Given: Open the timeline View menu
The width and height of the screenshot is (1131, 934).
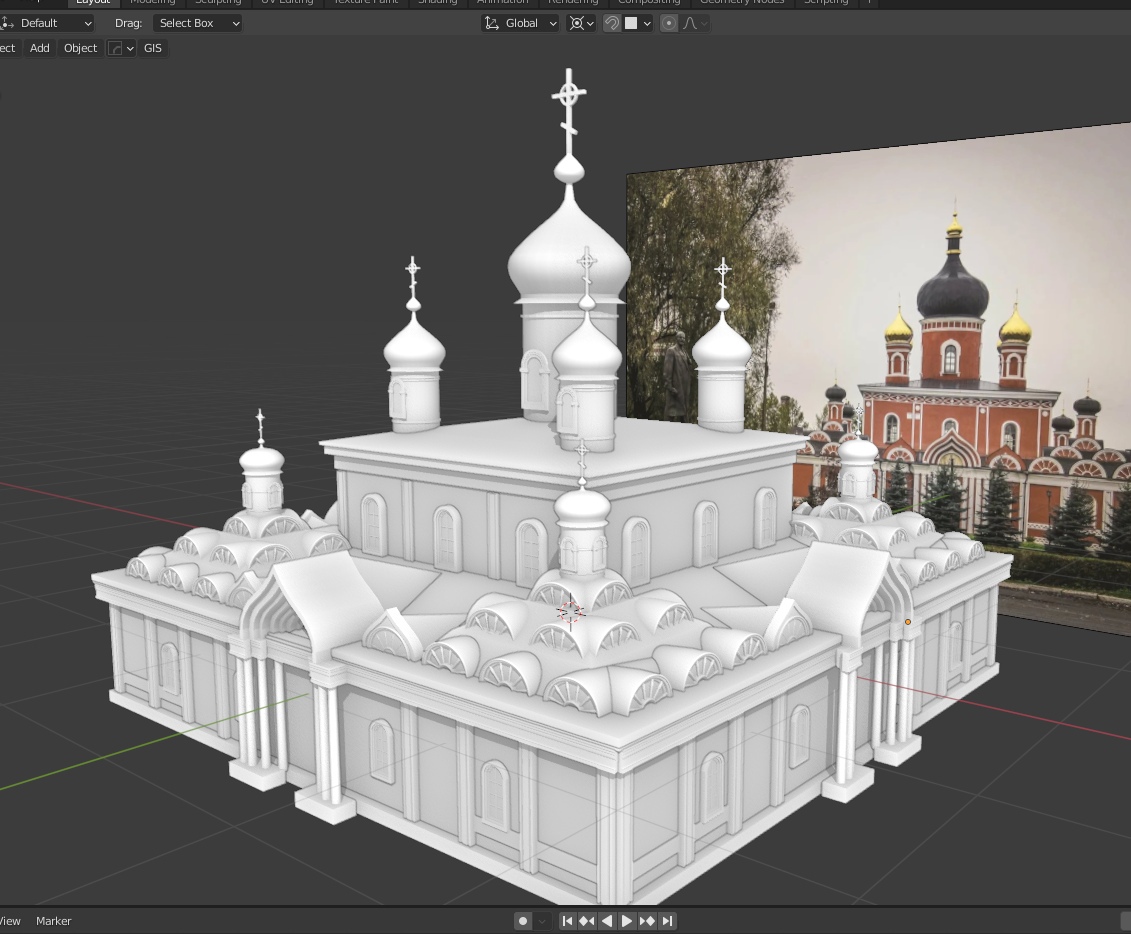Looking at the screenshot, I should point(9,921).
